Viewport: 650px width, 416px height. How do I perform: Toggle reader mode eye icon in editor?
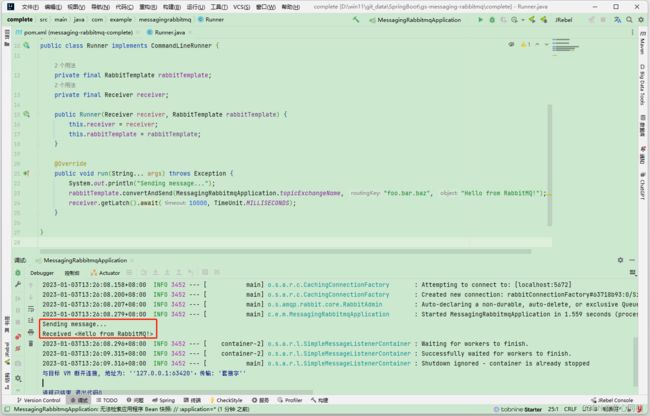click(512, 44)
